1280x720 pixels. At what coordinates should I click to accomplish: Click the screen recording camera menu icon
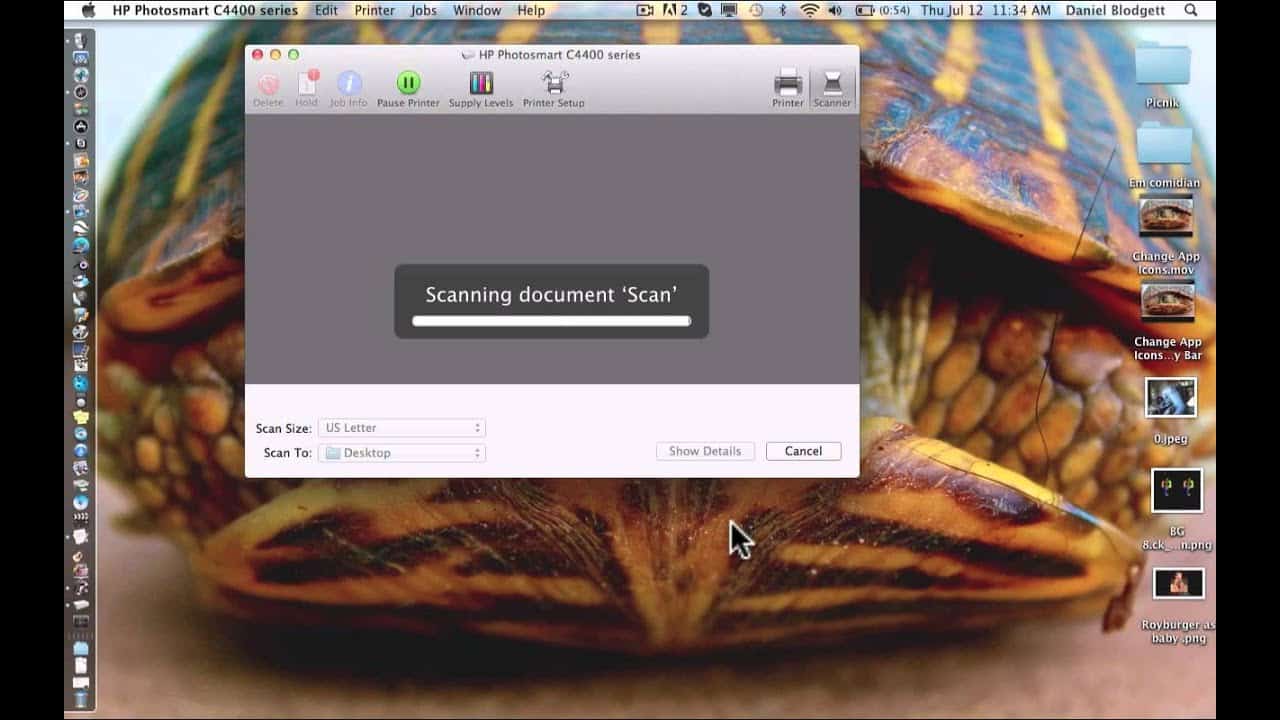(x=645, y=10)
